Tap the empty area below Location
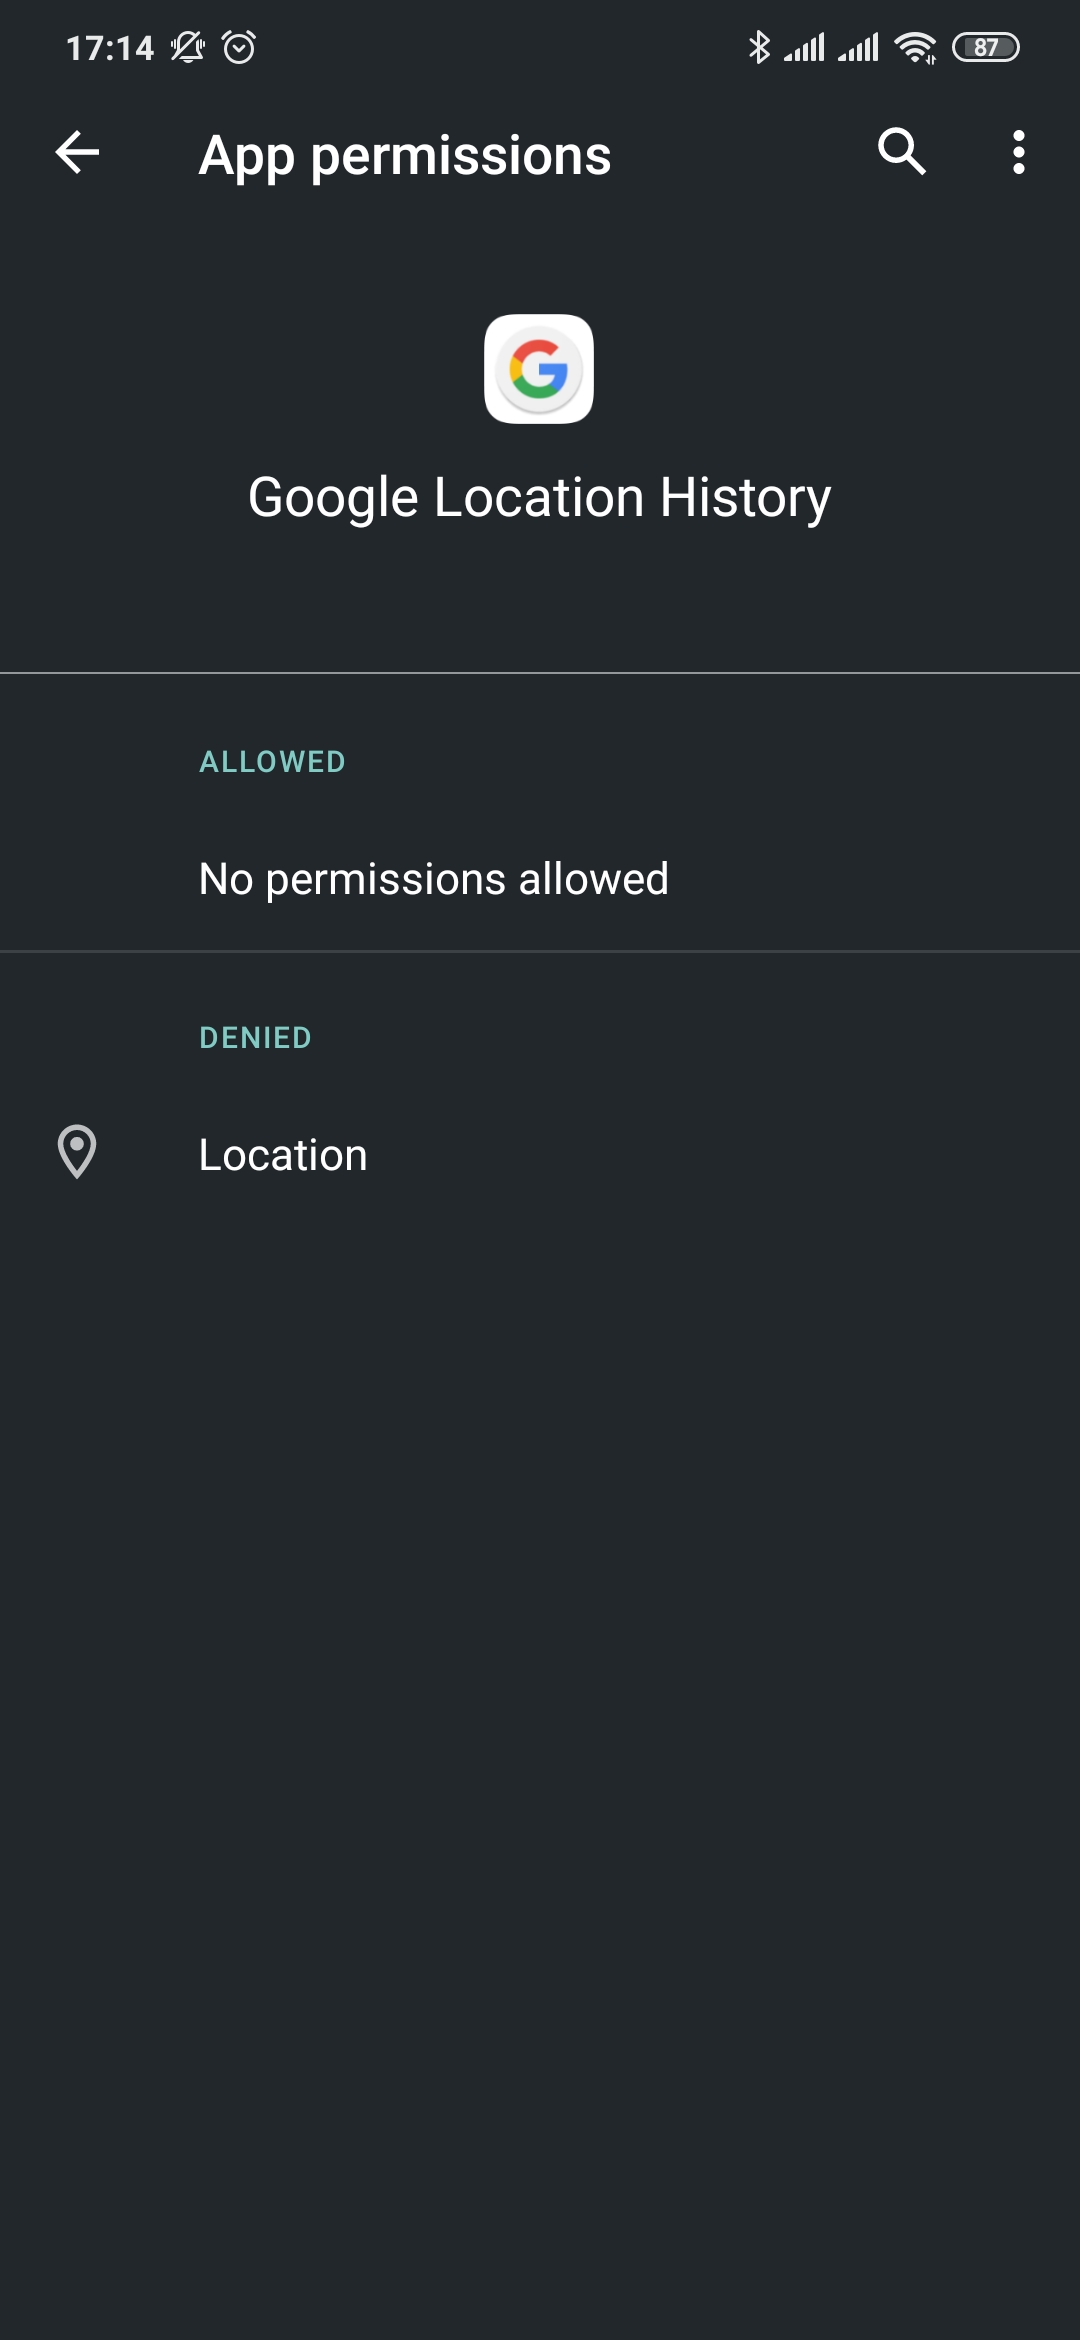Screen dimensions: 1080x2340 pyautogui.click(x=540, y=1700)
